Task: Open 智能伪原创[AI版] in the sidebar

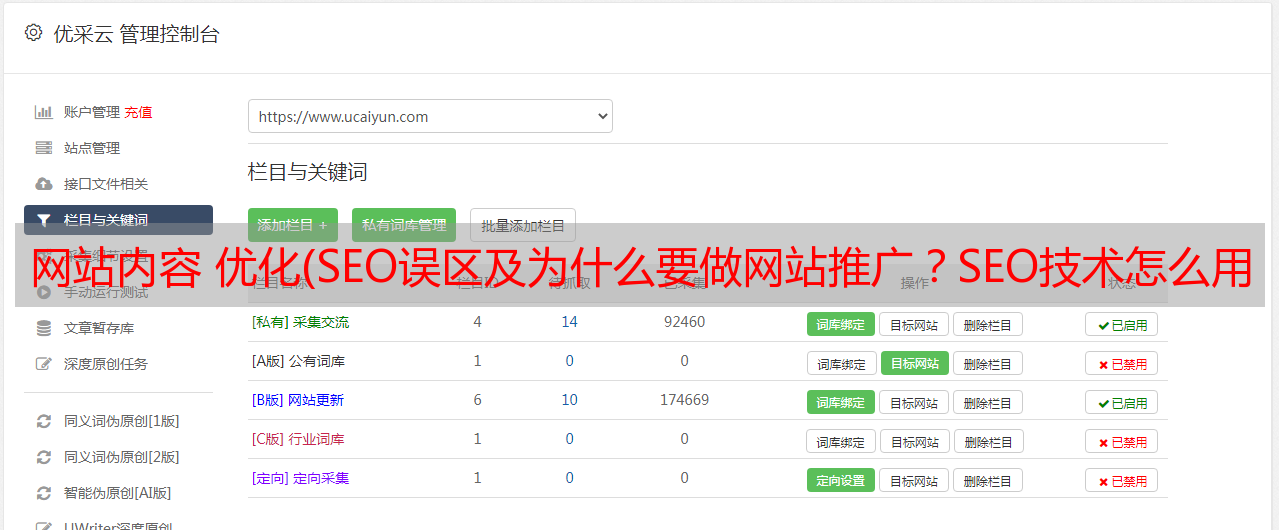Action: pos(118,493)
